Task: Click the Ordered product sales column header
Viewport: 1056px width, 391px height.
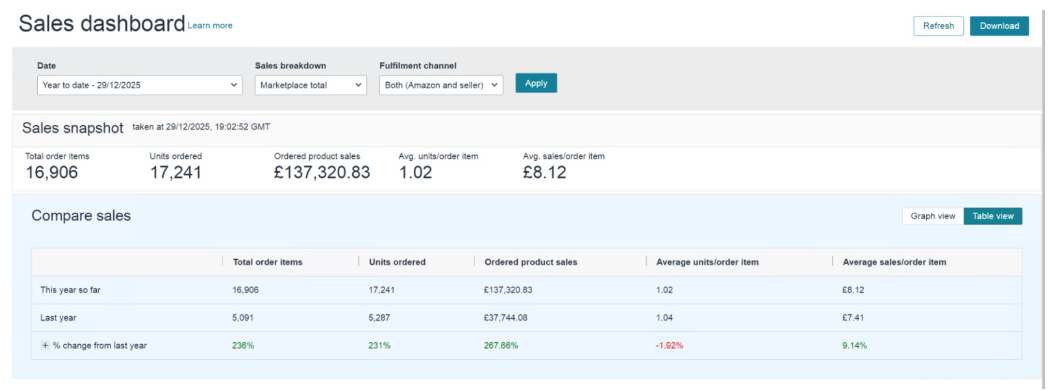Action: click(x=531, y=262)
